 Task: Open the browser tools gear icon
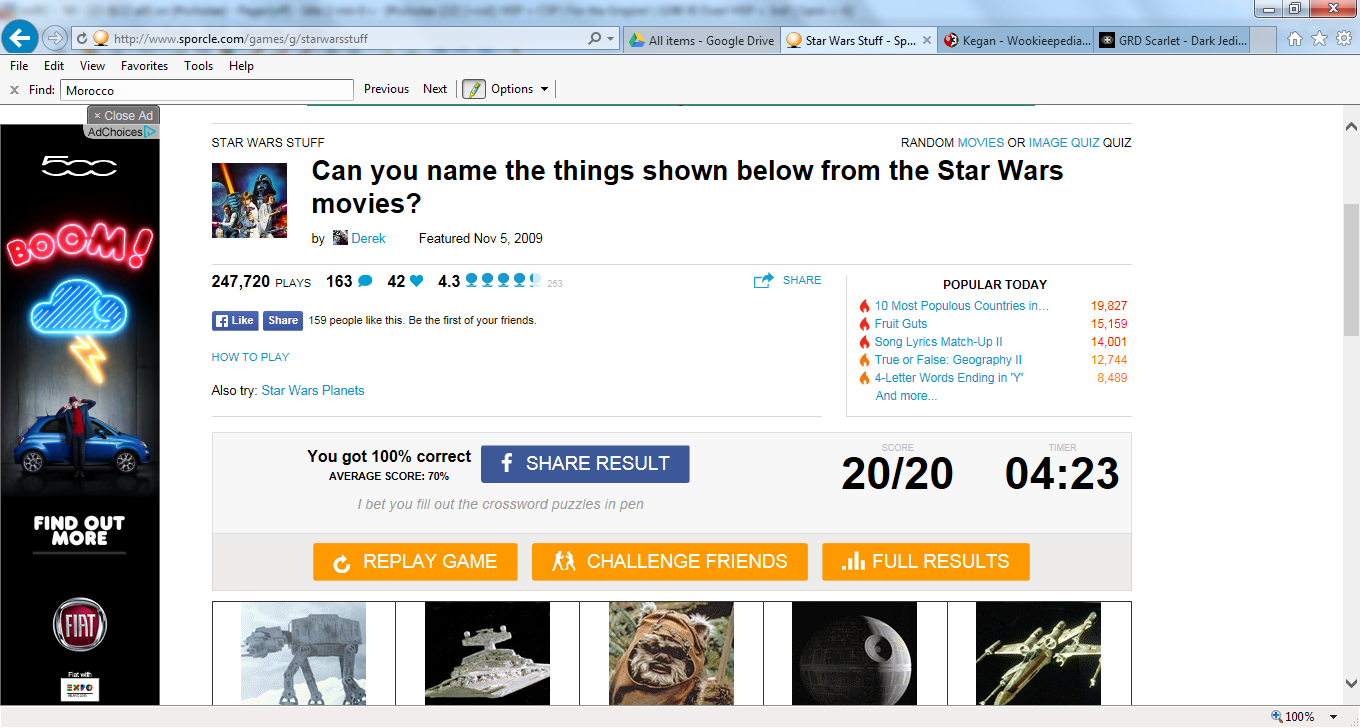click(1343, 39)
